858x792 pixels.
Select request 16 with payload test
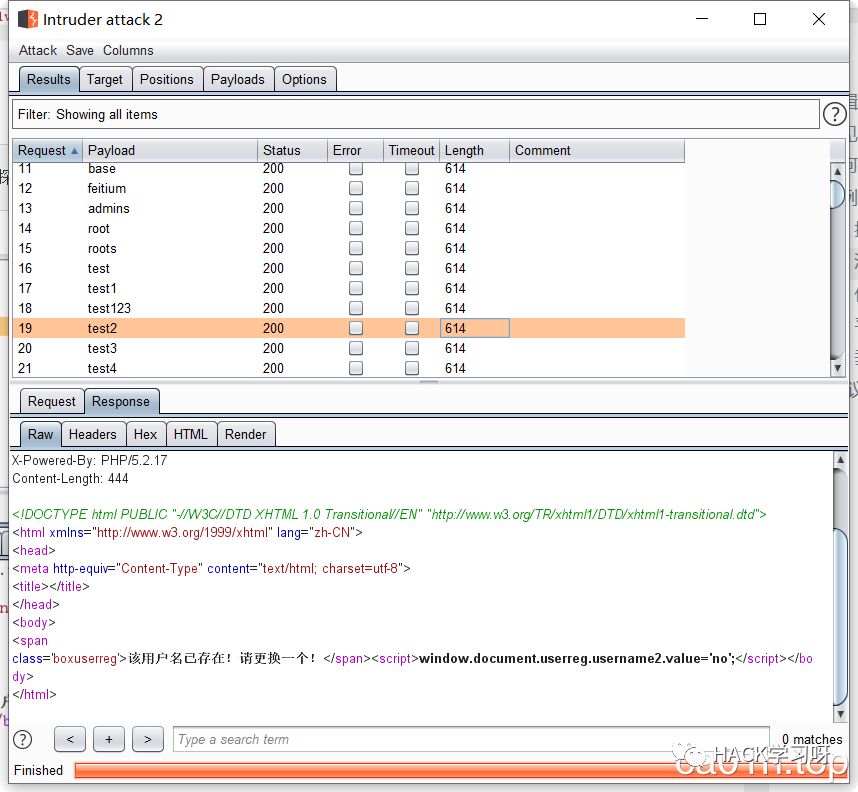(x=349, y=269)
